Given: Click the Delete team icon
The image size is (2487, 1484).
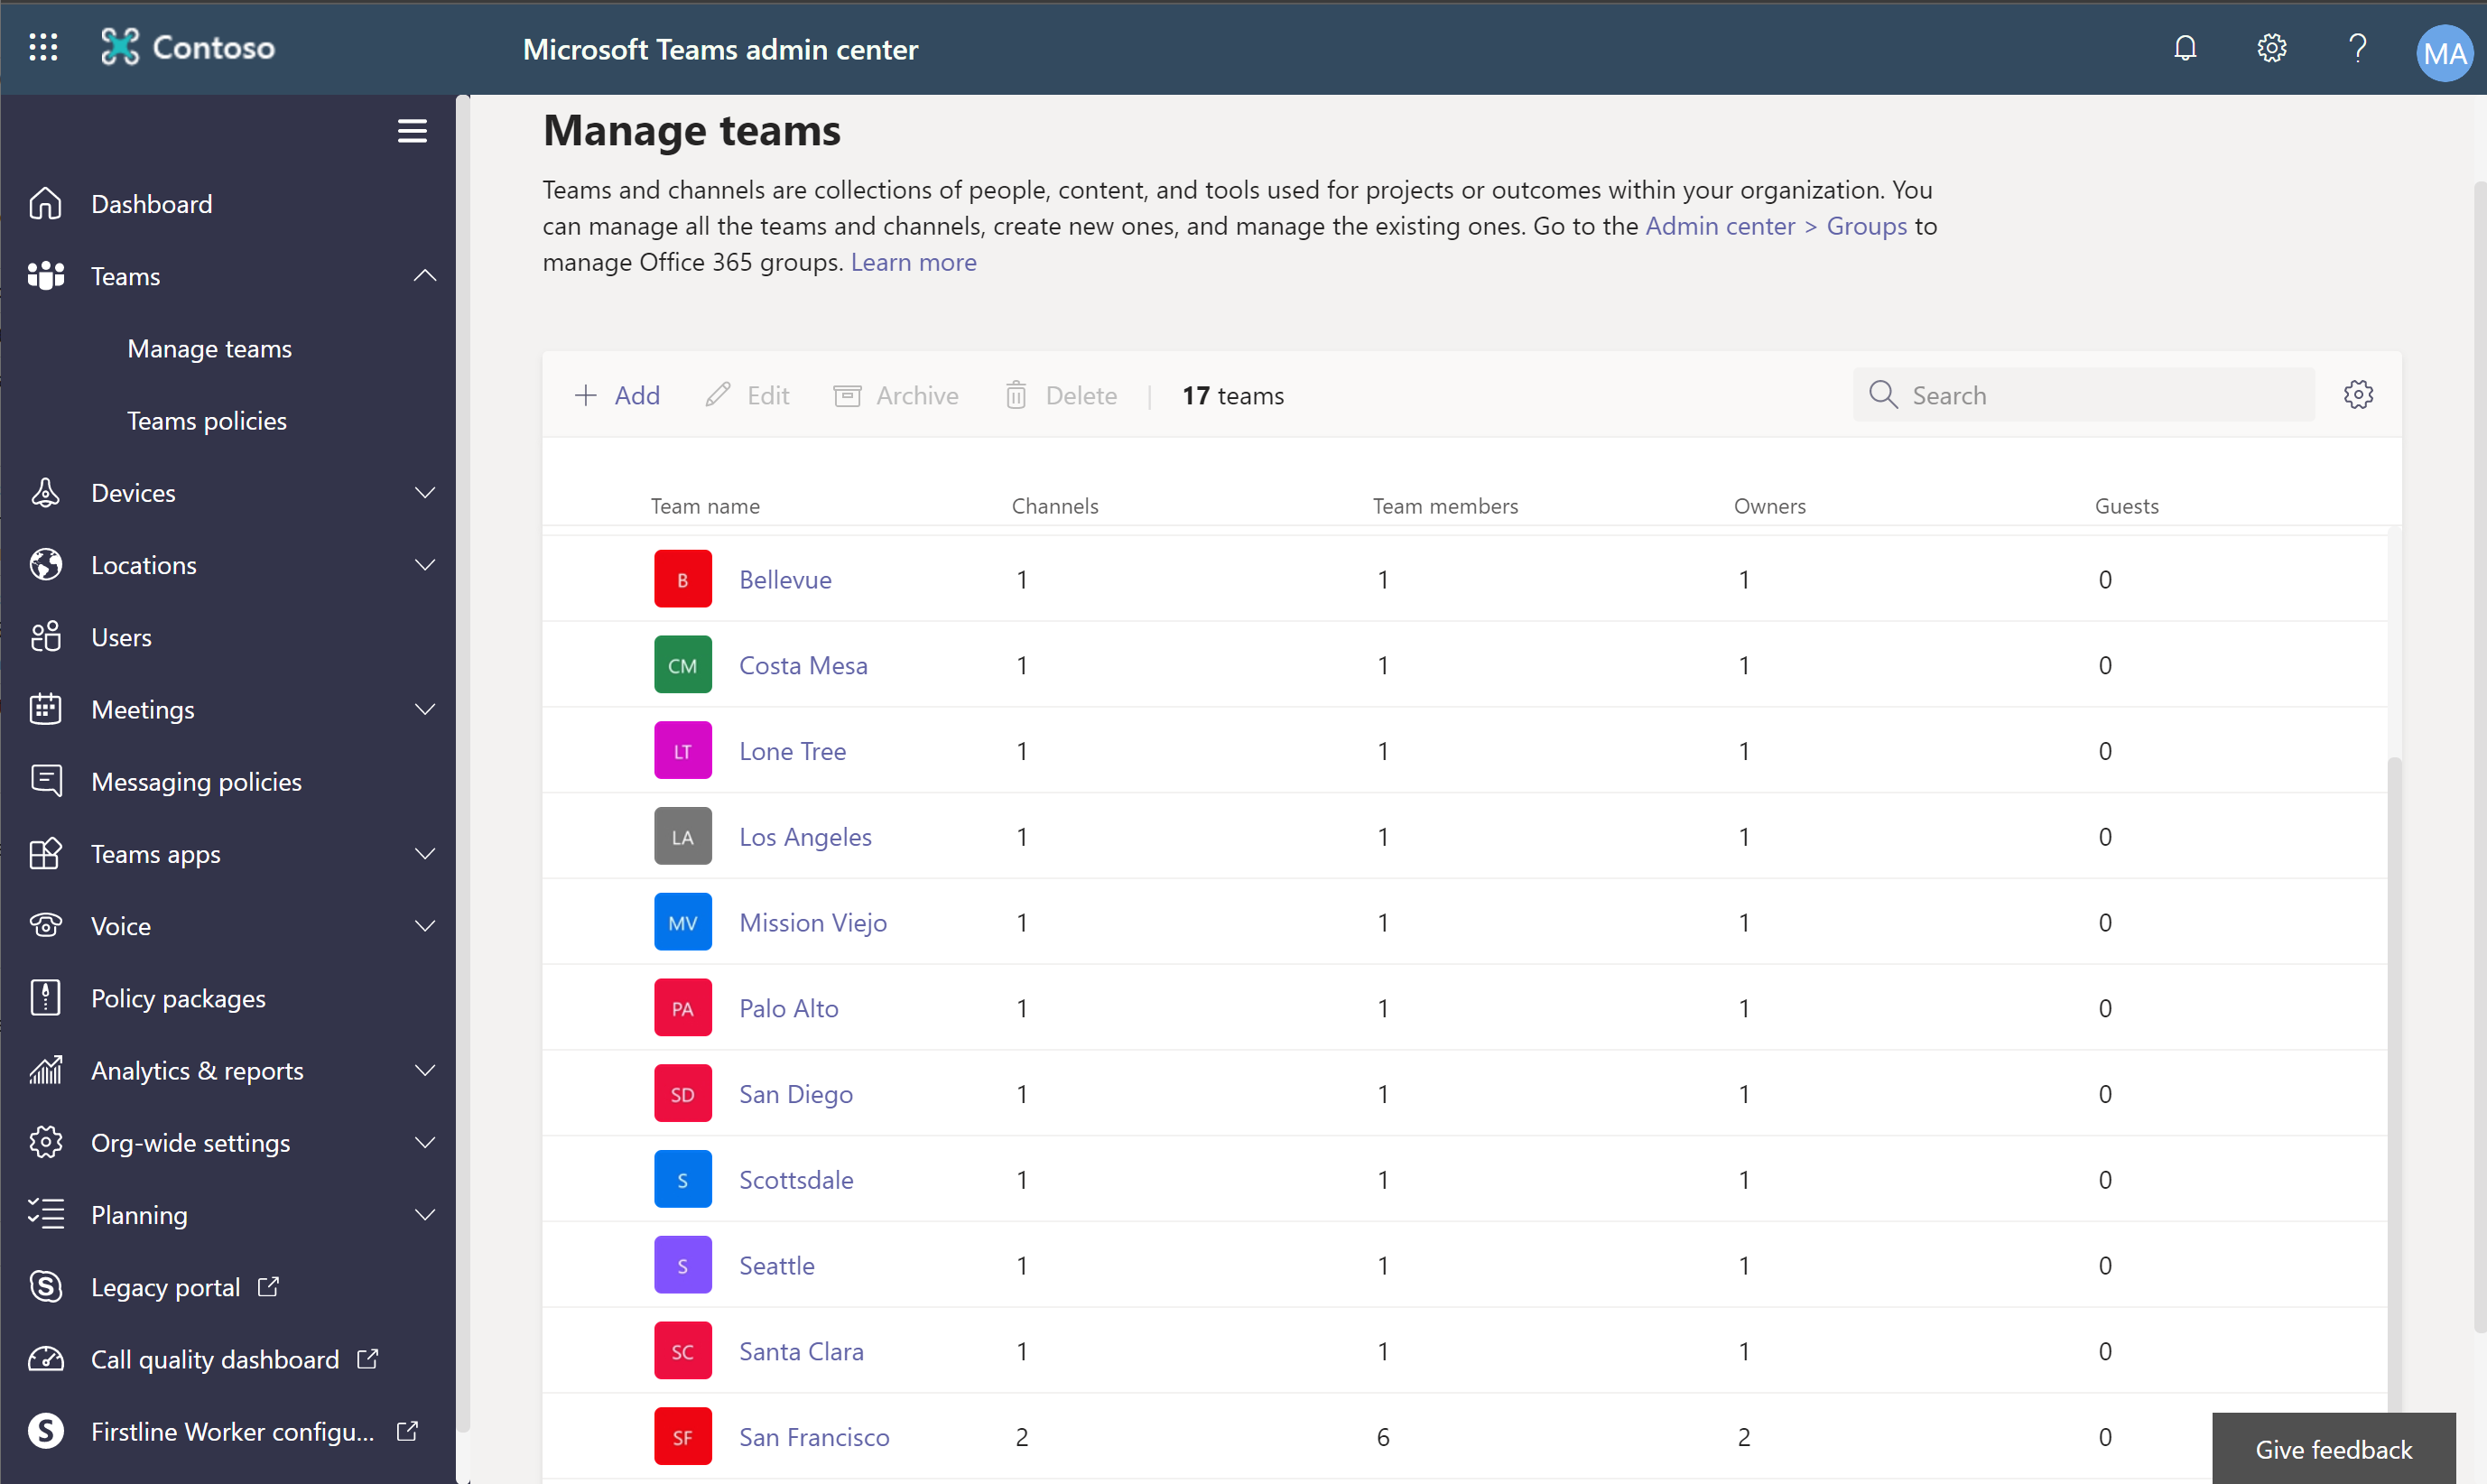Looking at the screenshot, I should click(x=1016, y=392).
